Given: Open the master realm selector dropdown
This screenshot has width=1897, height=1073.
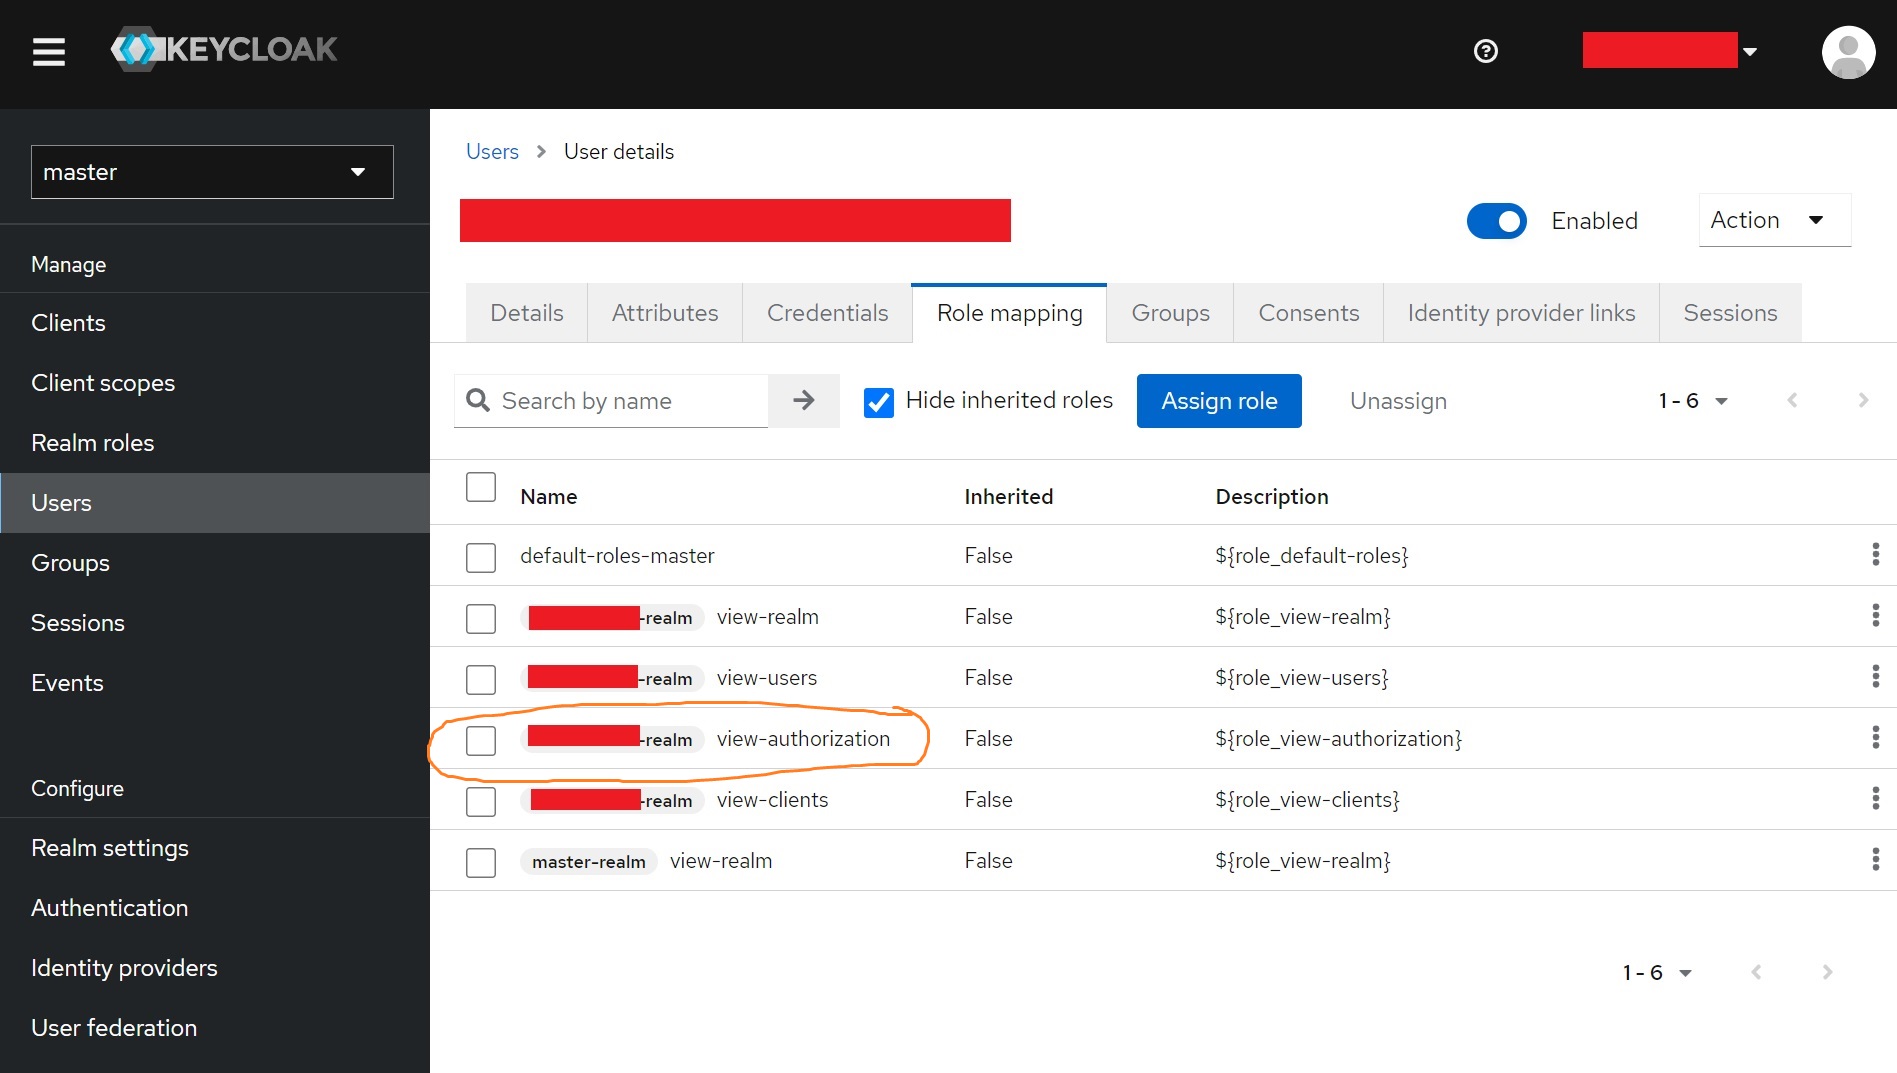Looking at the screenshot, I should pyautogui.click(x=212, y=172).
